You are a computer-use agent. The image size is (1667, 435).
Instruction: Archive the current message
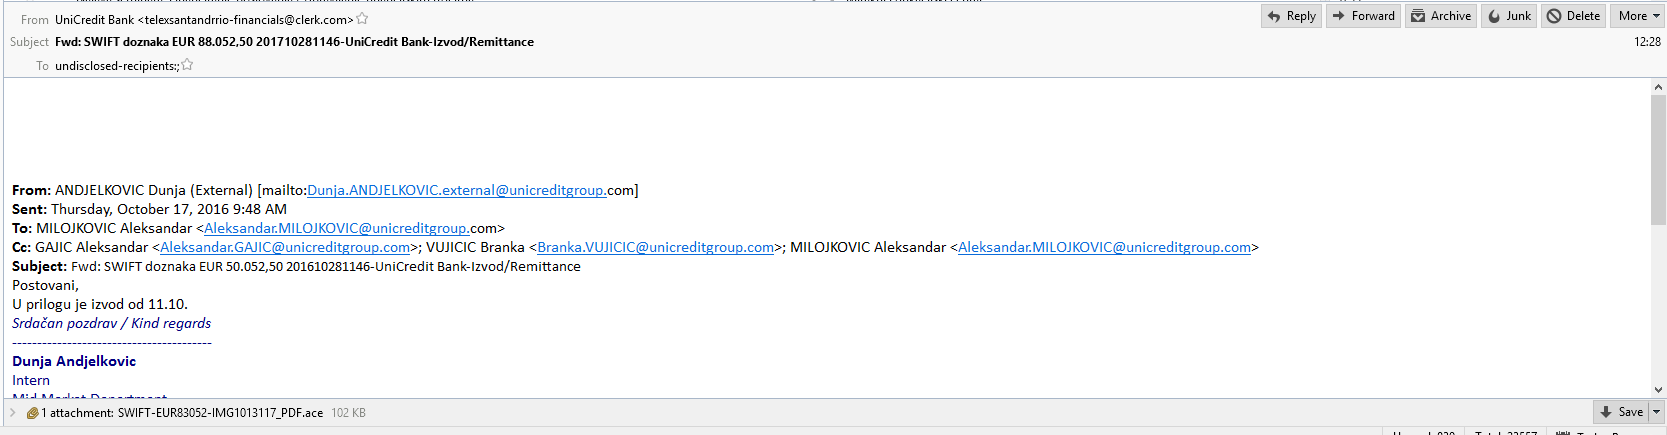(x=1441, y=16)
